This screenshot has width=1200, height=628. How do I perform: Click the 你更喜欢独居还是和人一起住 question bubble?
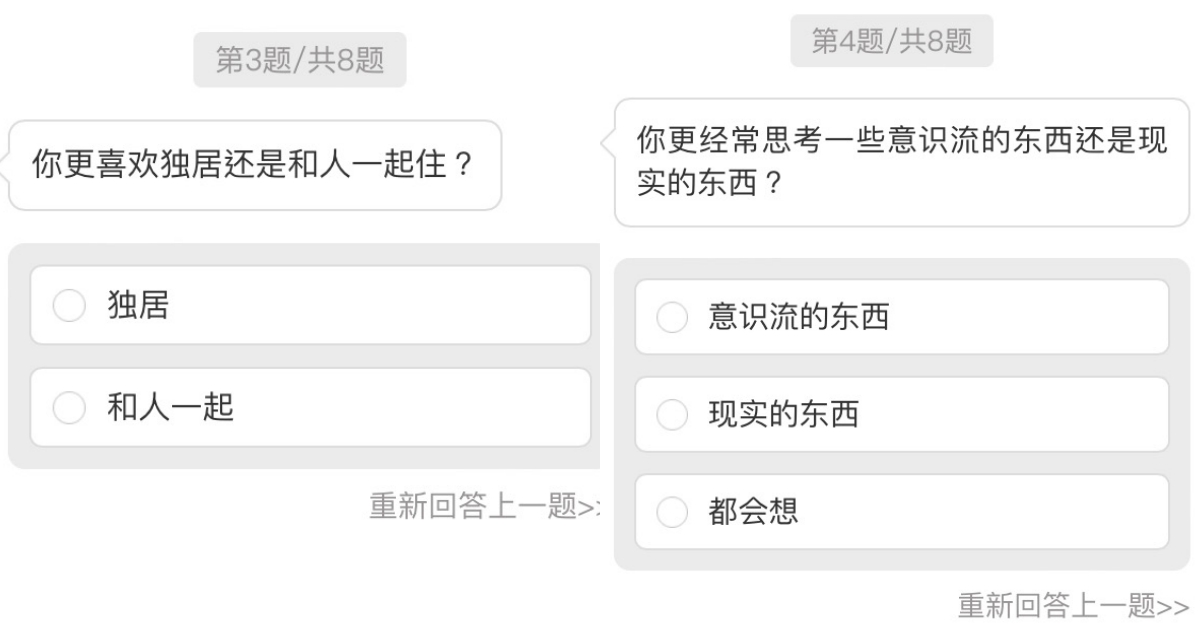coord(254,165)
